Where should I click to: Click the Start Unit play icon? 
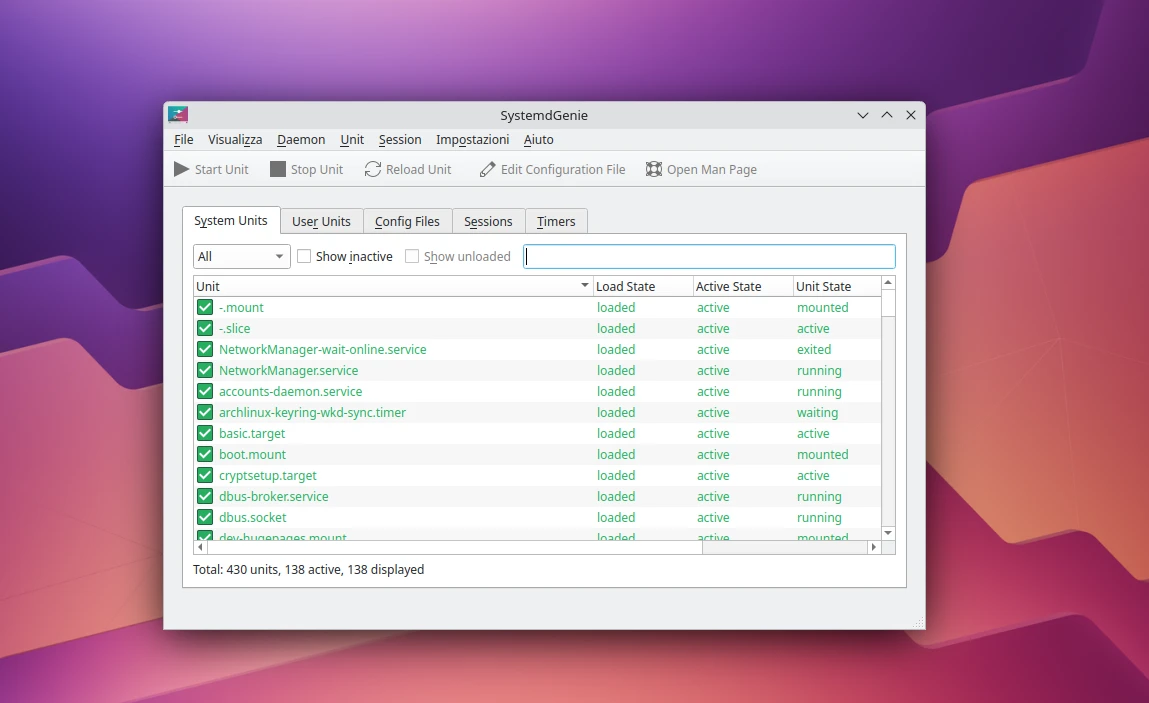pos(181,170)
